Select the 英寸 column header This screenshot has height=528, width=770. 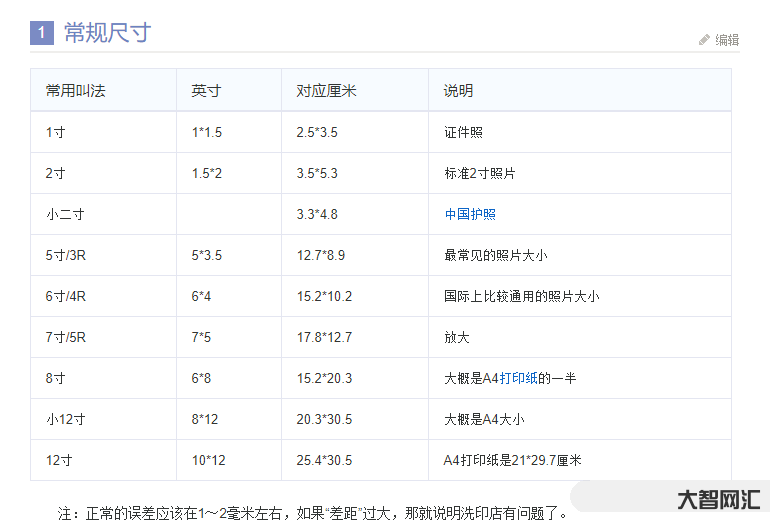(206, 91)
